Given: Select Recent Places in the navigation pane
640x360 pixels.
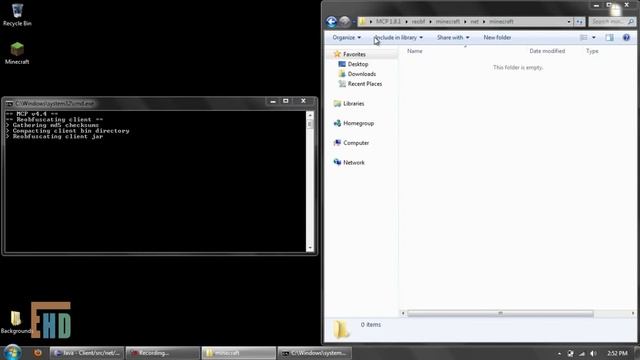Looking at the screenshot, I should (364, 84).
